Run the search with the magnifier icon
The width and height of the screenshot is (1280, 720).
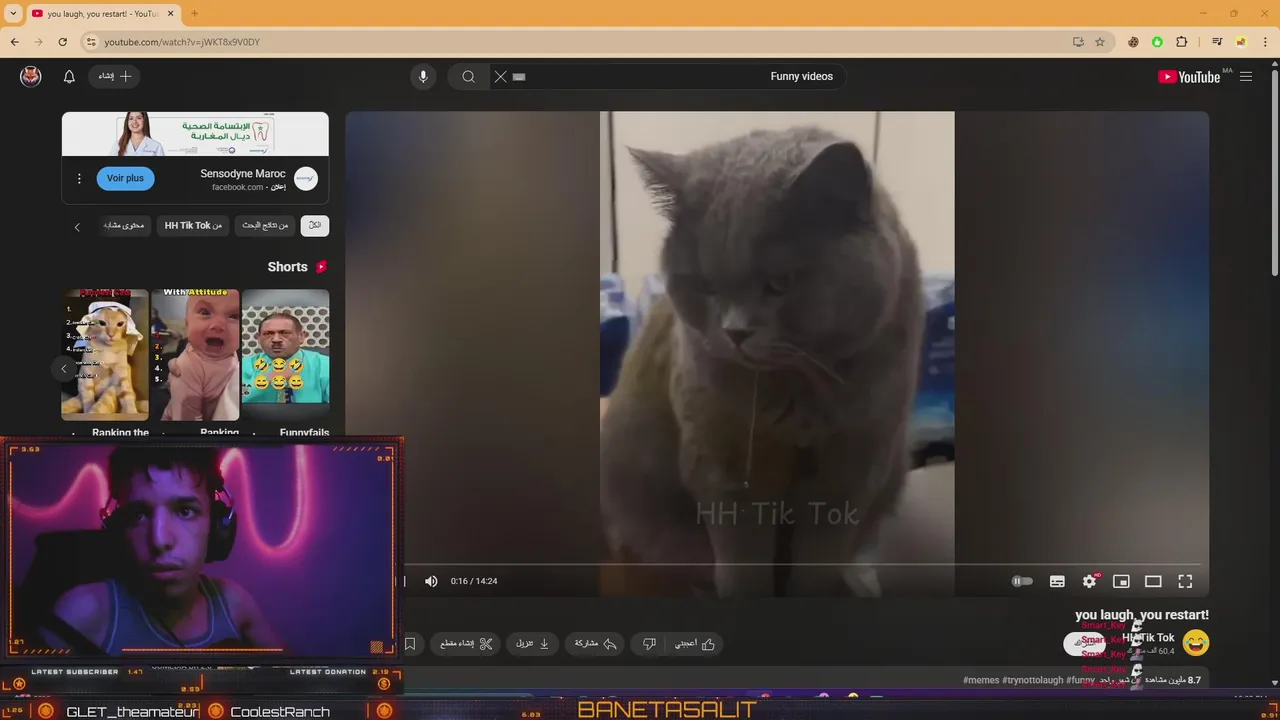pyautogui.click(x=468, y=77)
